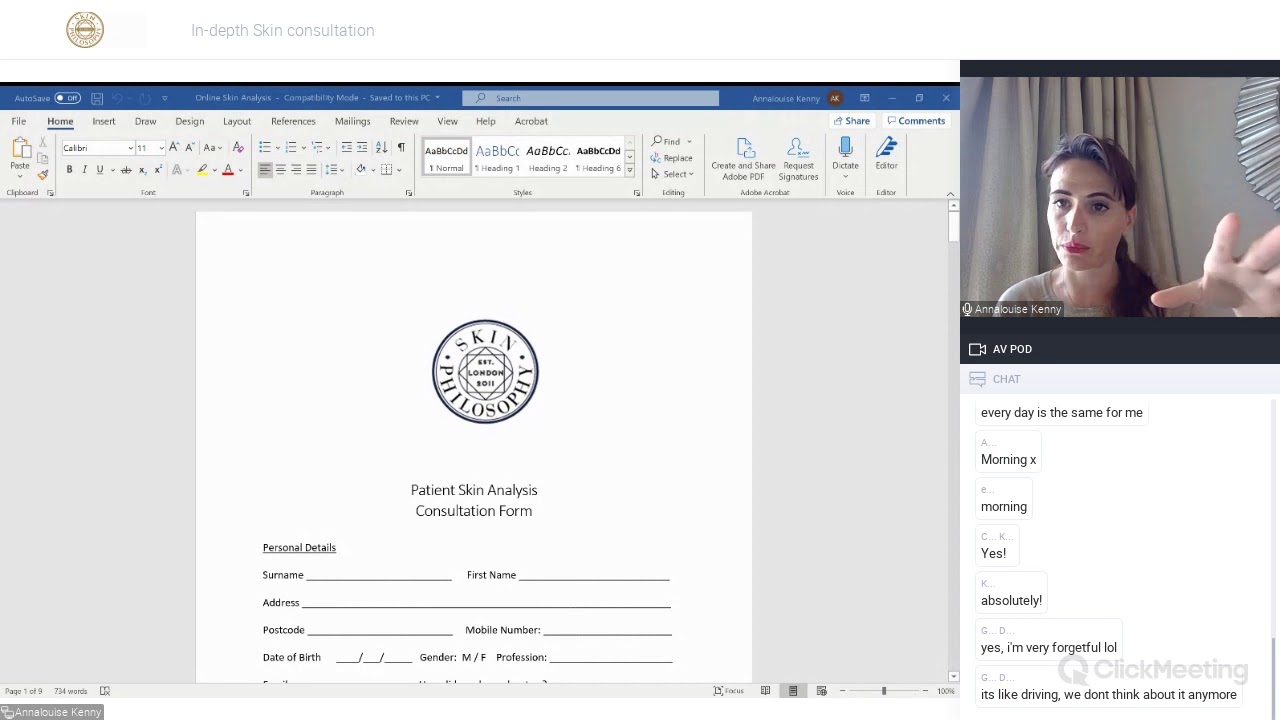Screen dimensions: 1280x720
Task: Open the File menu
Action: point(19,121)
